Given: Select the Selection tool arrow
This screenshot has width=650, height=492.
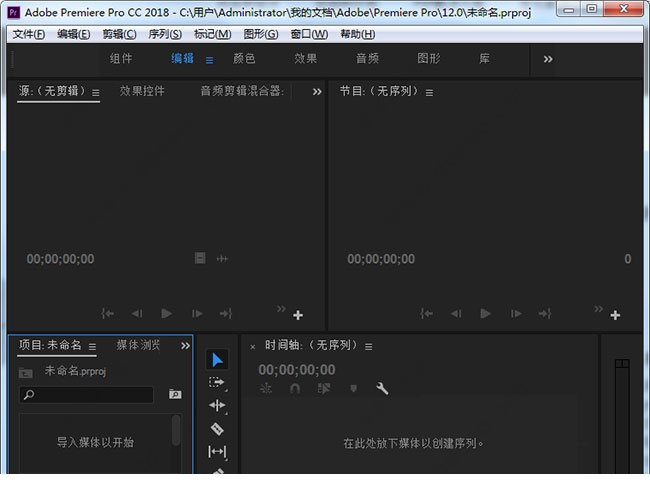Looking at the screenshot, I should pos(217,359).
